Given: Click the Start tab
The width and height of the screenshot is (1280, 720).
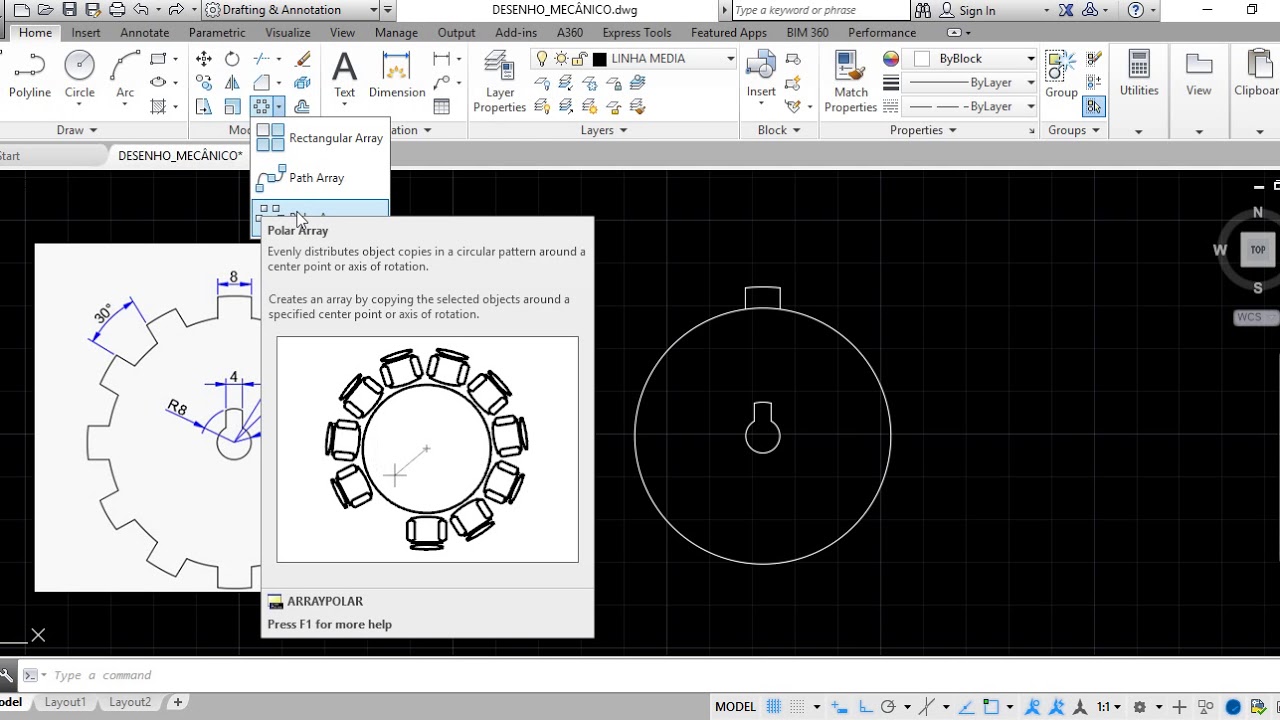Looking at the screenshot, I should [x=10, y=155].
